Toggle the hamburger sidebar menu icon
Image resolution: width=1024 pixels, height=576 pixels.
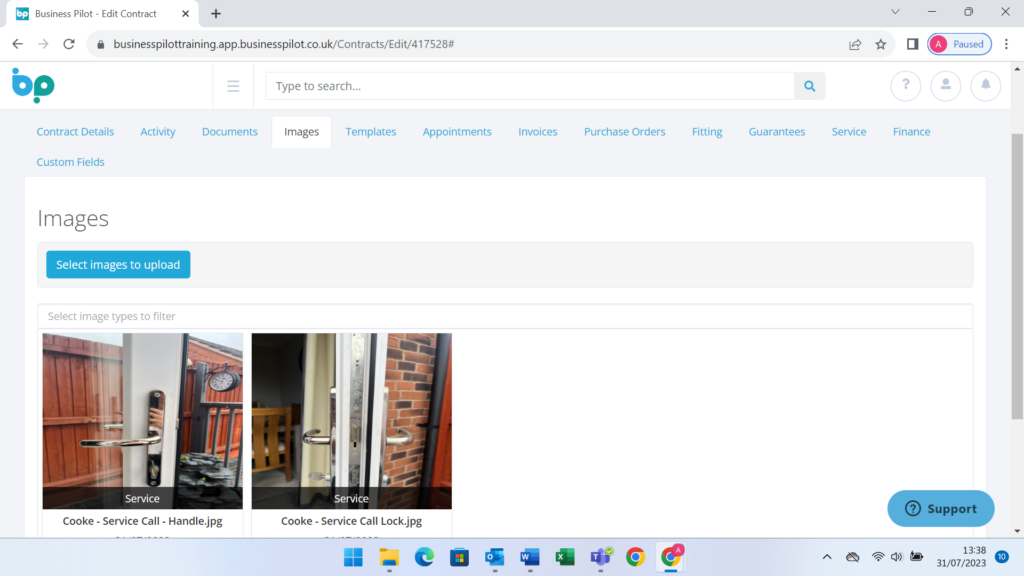tap(233, 86)
